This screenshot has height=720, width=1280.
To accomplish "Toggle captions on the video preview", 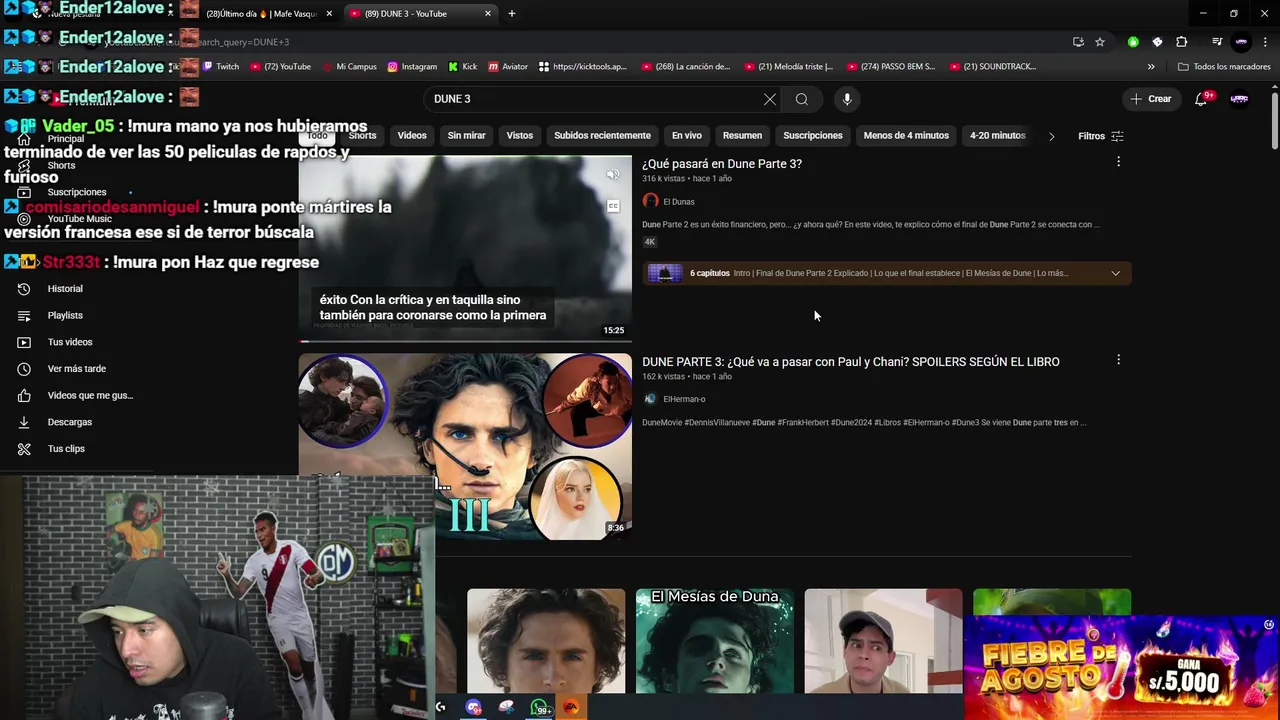I will point(613,206).
